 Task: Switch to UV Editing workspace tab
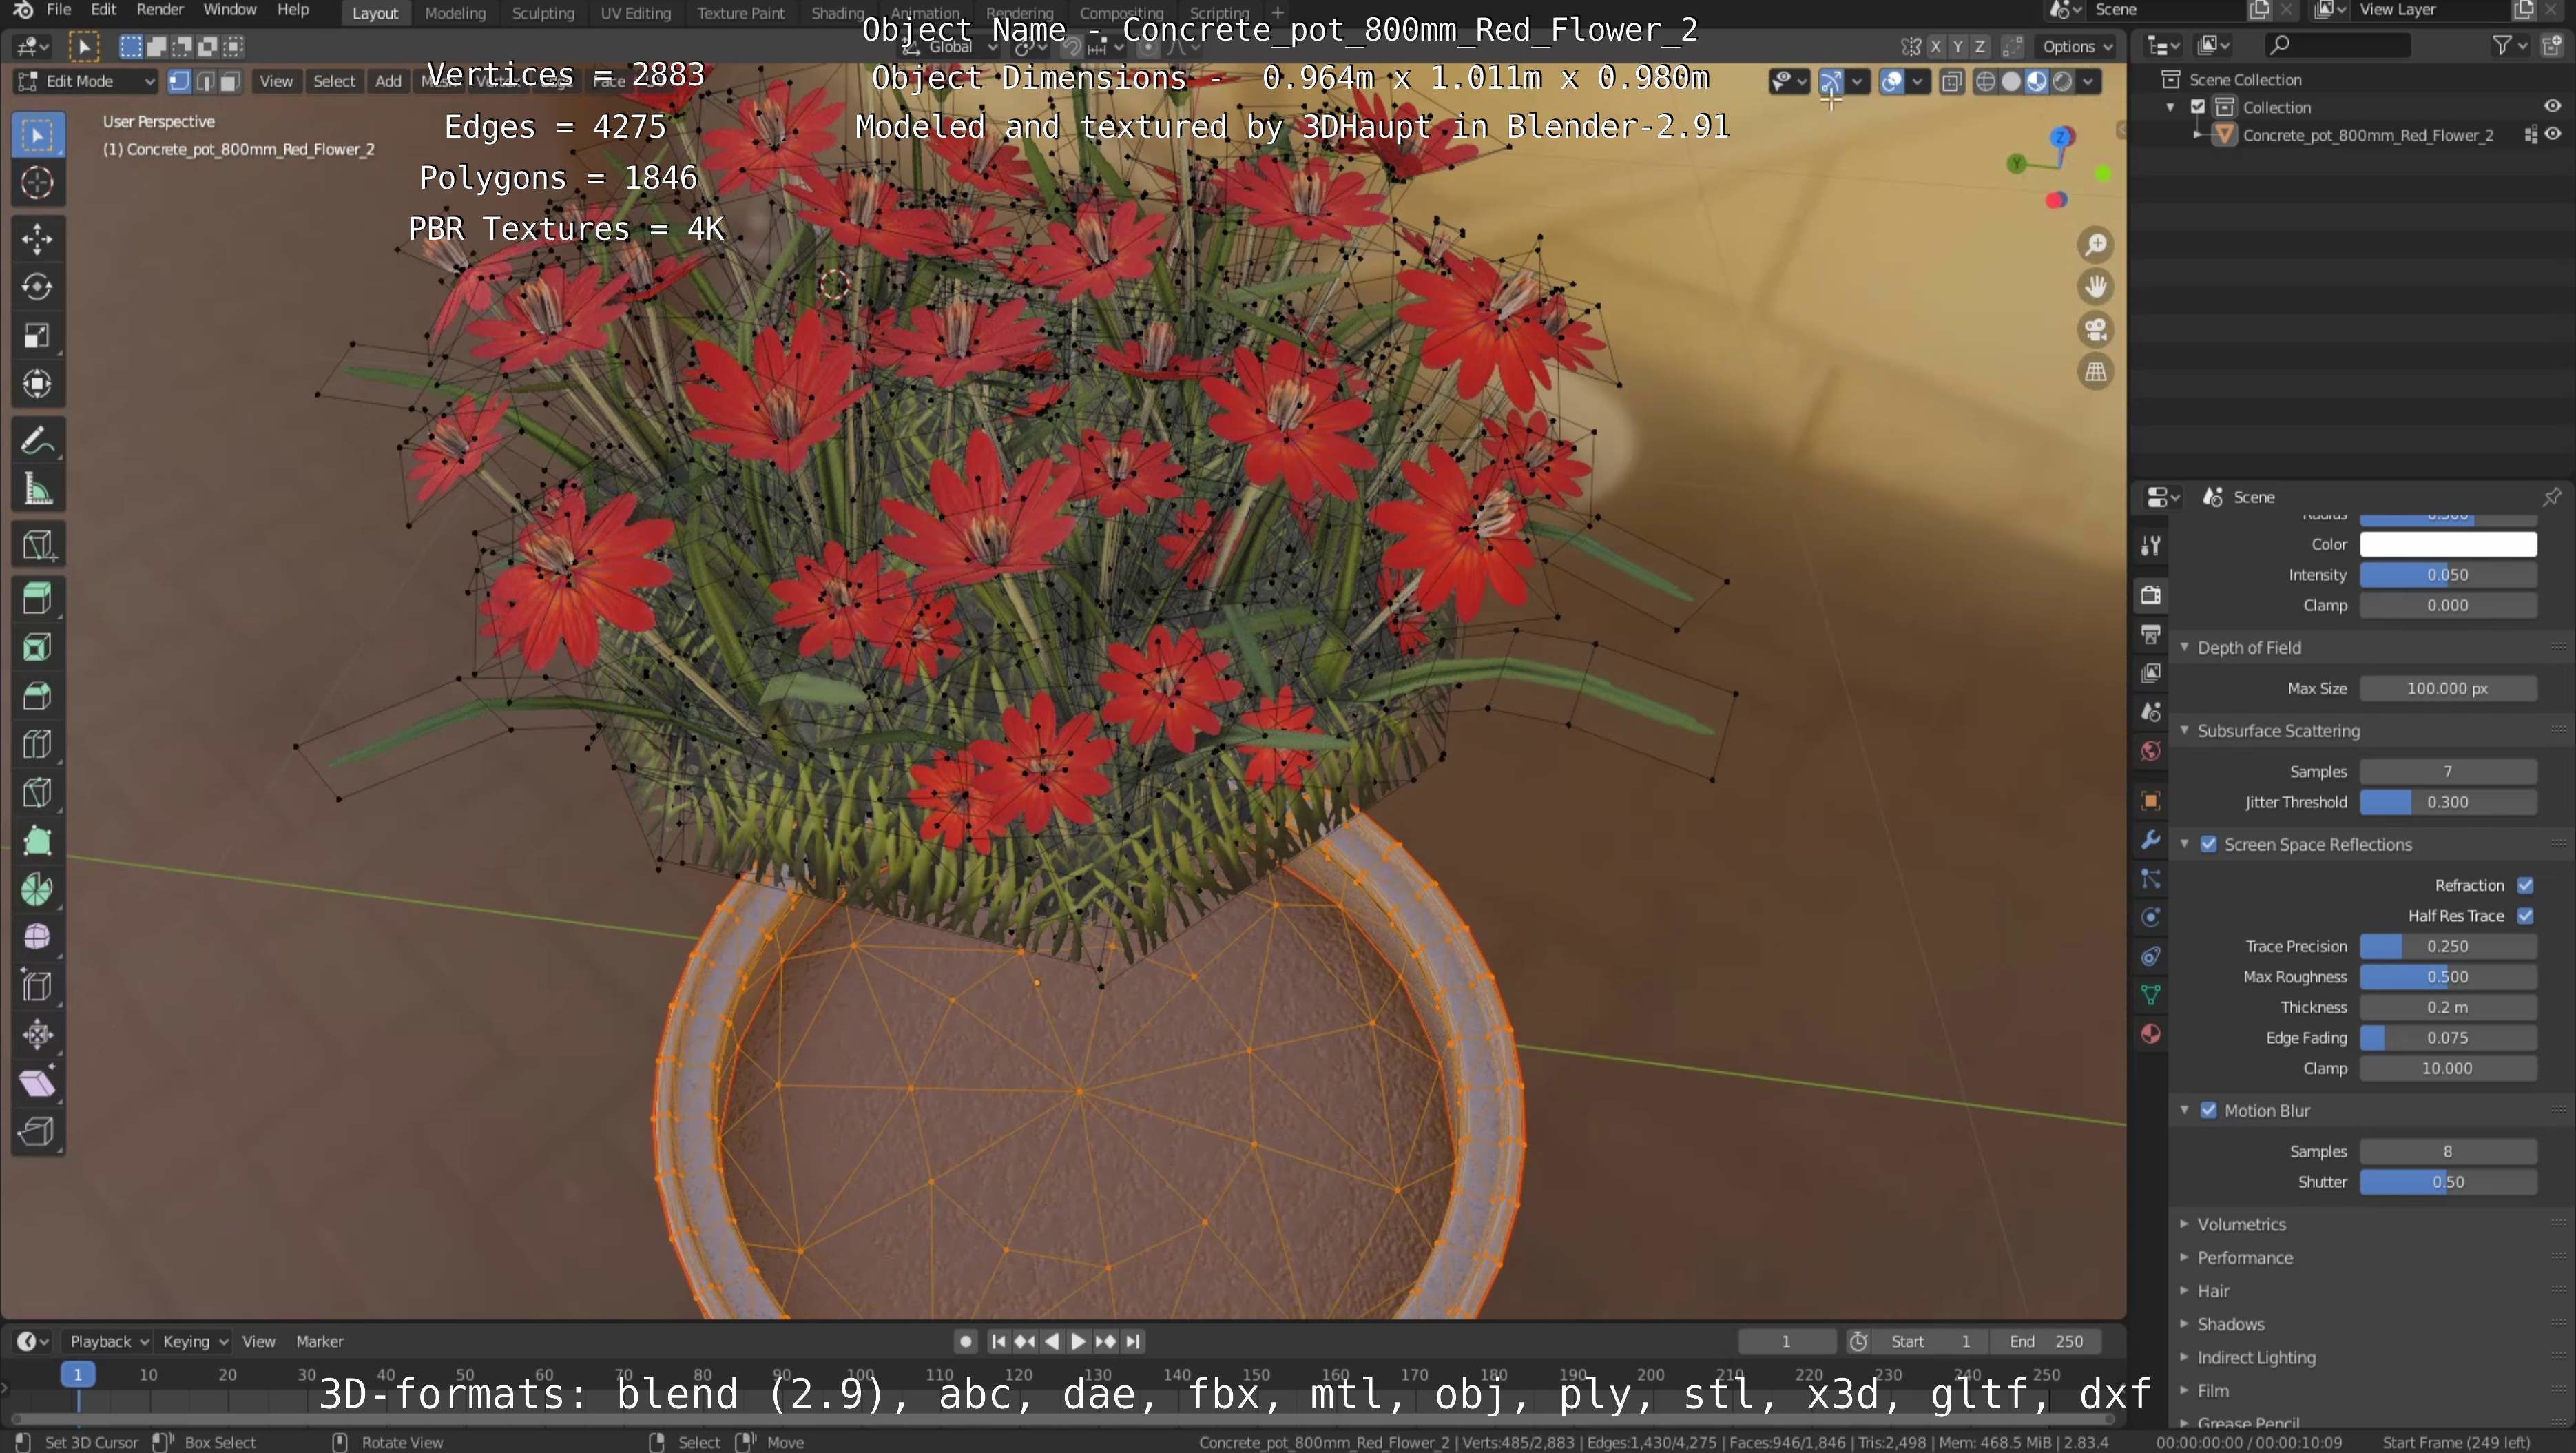(x=635, y=13)
